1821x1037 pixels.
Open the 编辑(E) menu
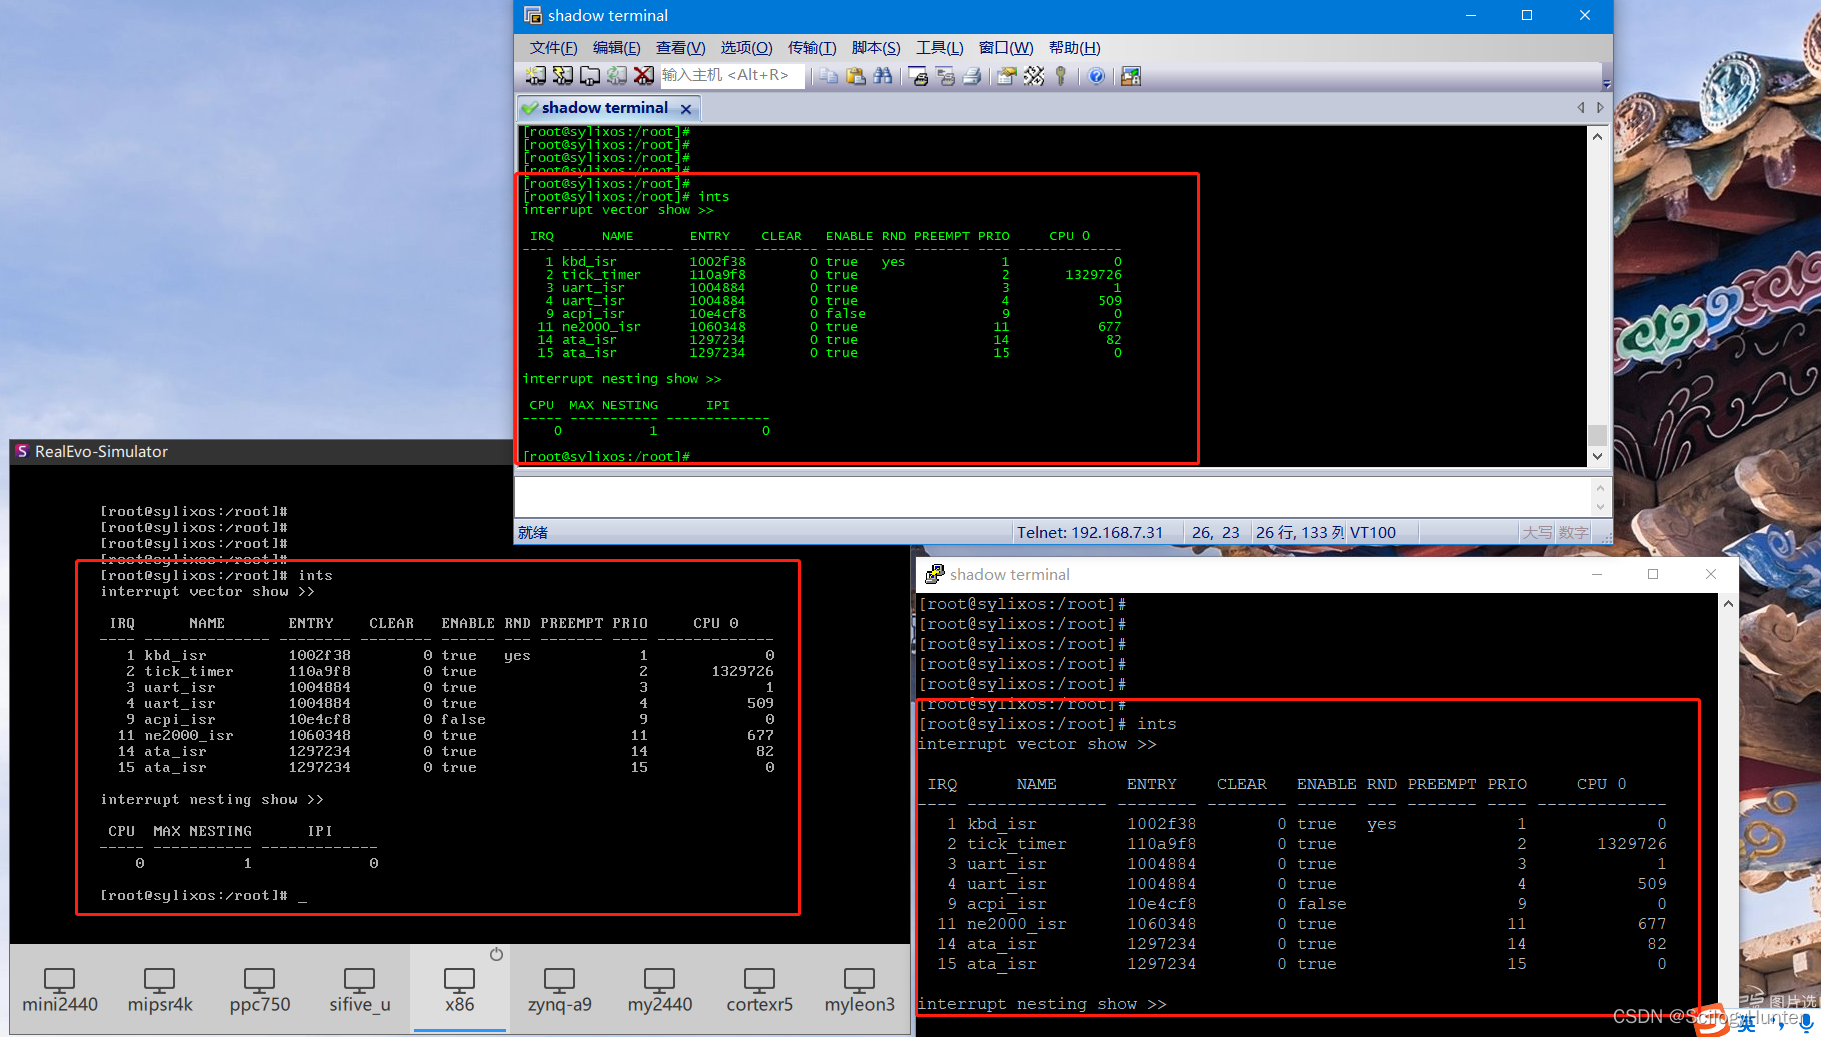tap(616, 48)
